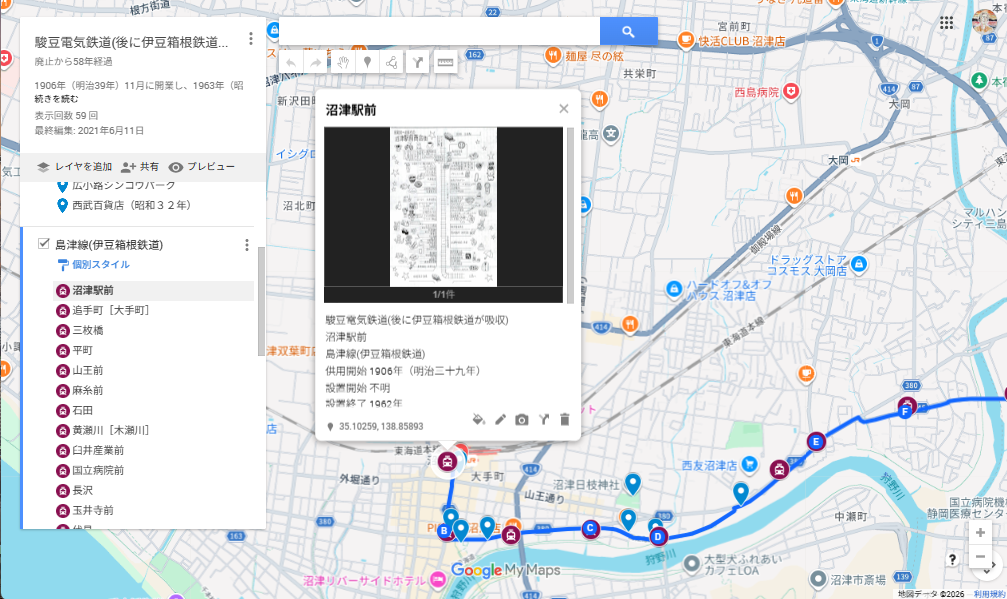Click the blue search button
This screenshot has width=1007, height=599.
point(628,32)
